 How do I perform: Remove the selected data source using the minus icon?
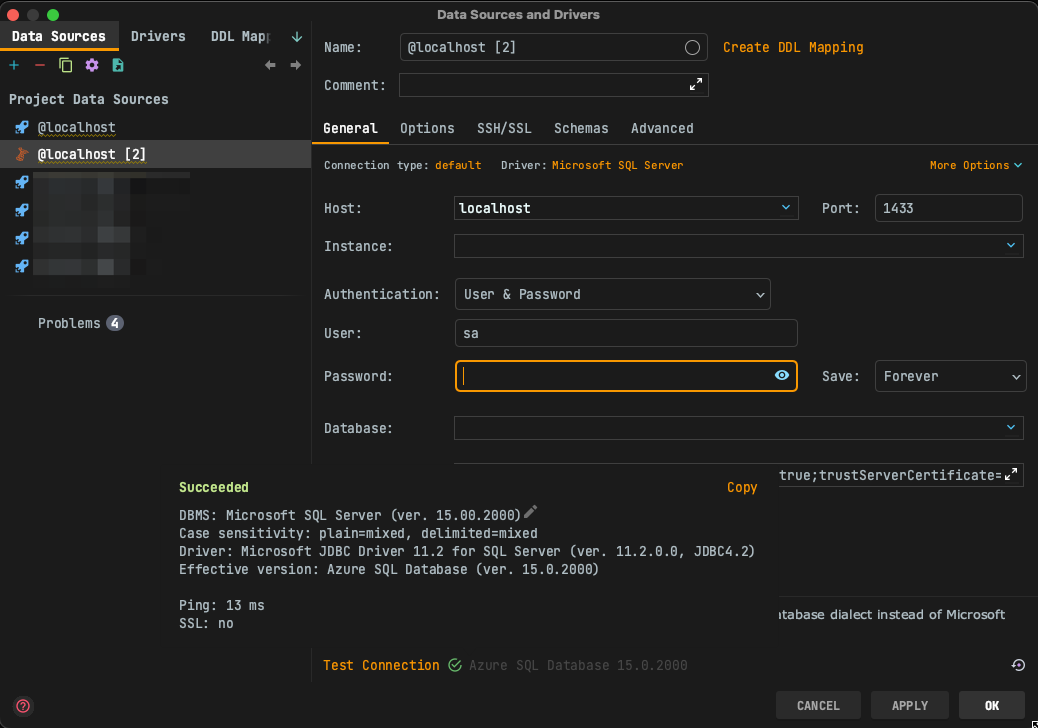(x=38, y=65)
